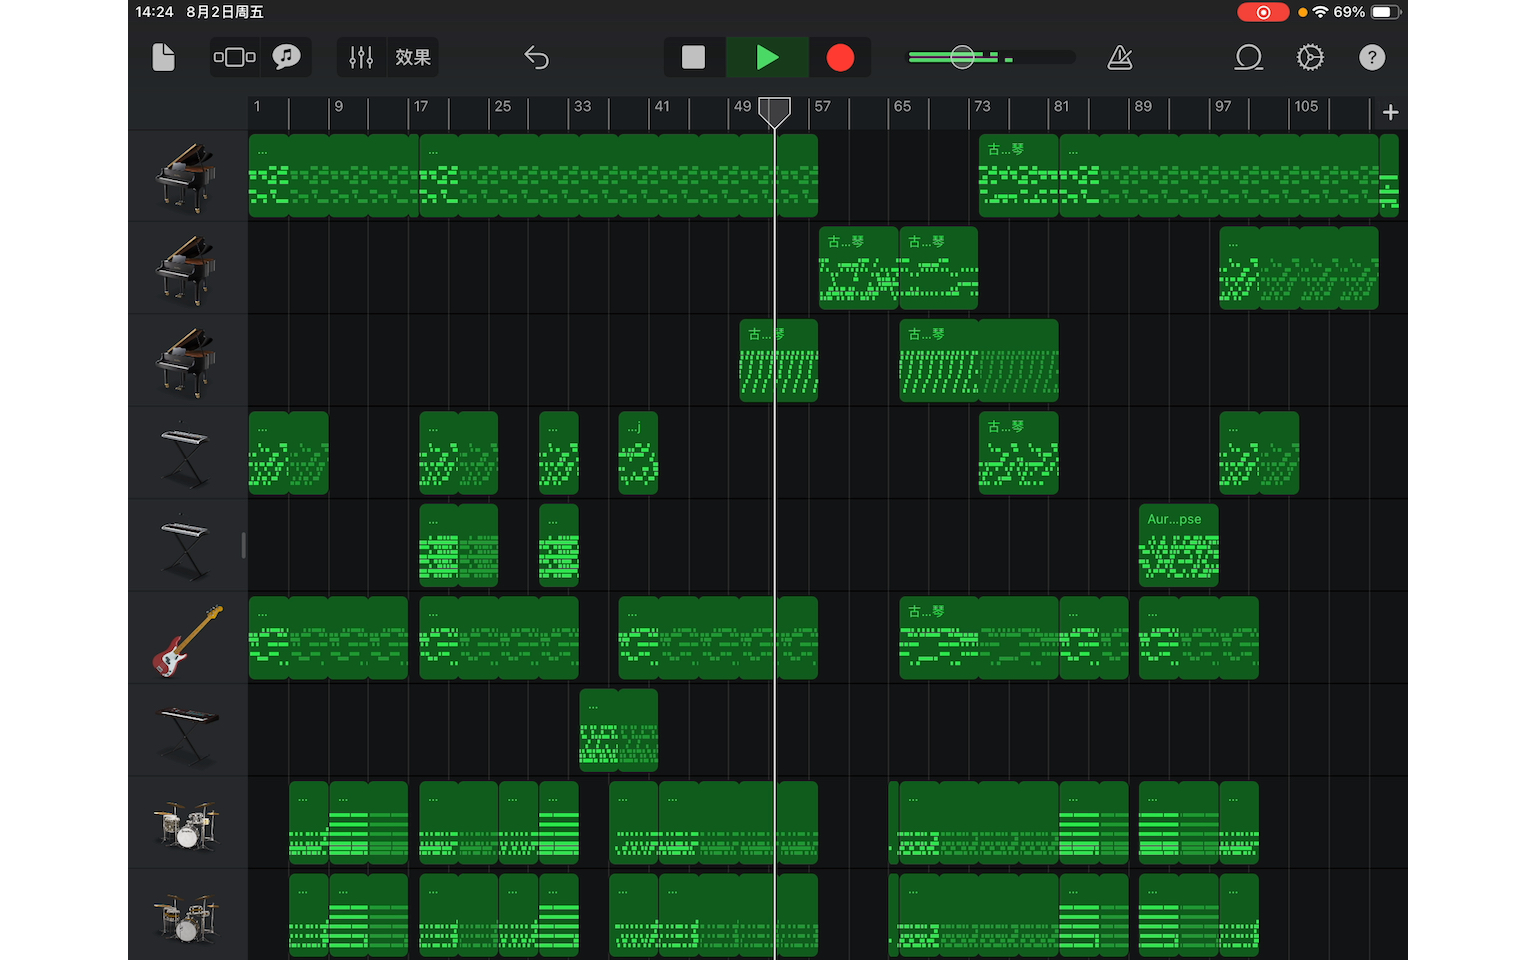Toggle the metronome
Viewport: 1536px width, 960px height.
(1120, 57)
